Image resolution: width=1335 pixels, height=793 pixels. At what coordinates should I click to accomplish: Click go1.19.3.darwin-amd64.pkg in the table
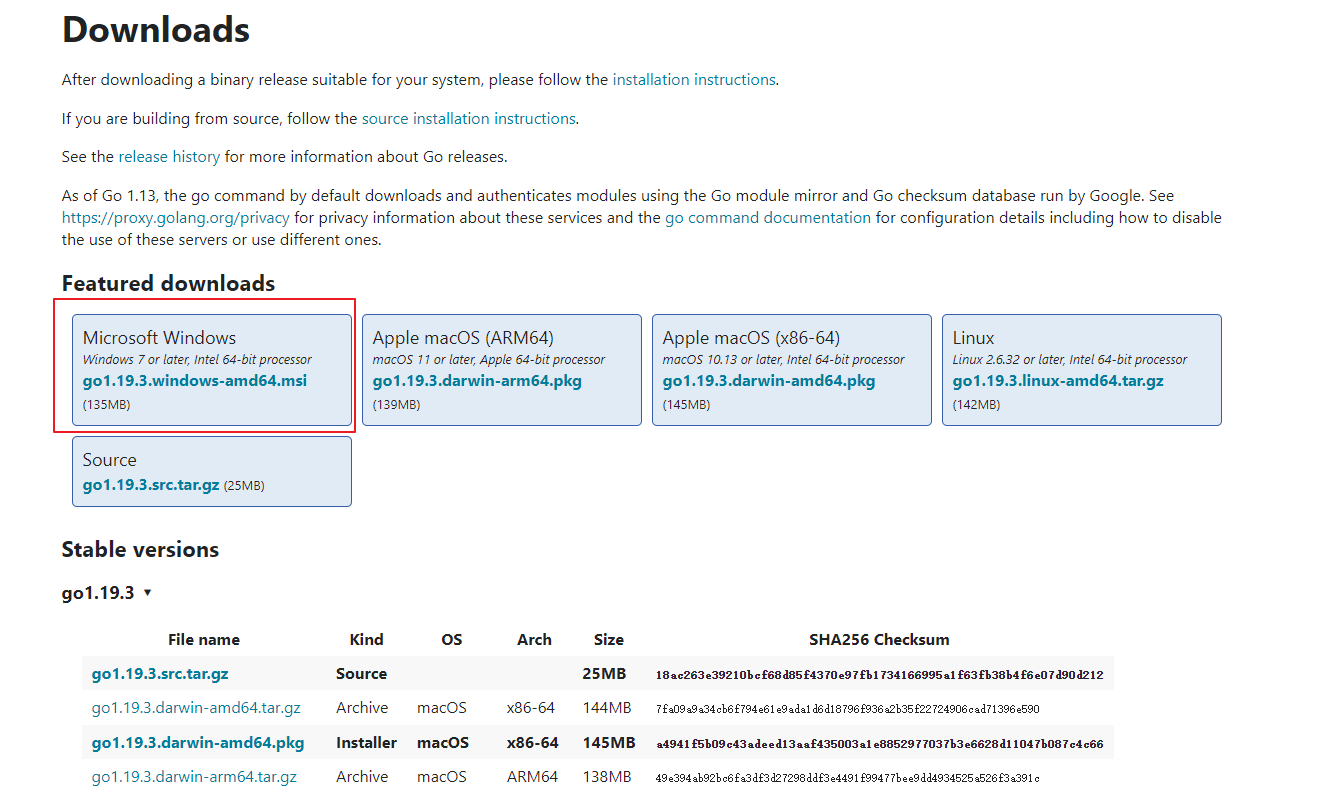click(x=198, y=743)
